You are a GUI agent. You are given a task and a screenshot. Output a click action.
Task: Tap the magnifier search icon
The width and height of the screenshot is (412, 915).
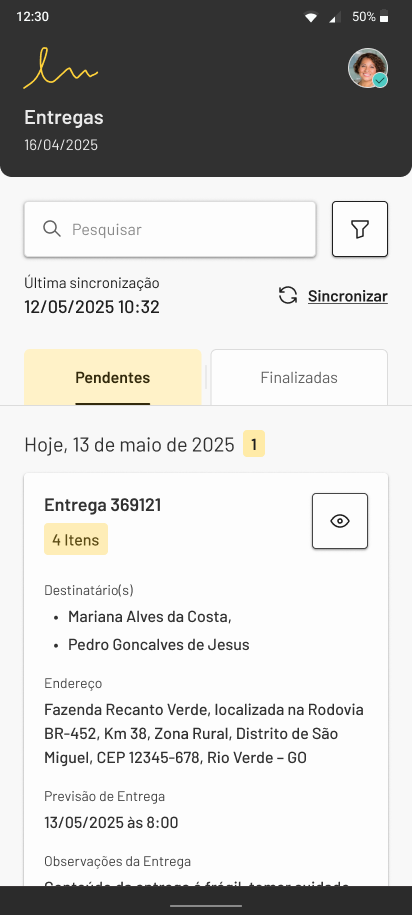[x=52, y=229]
